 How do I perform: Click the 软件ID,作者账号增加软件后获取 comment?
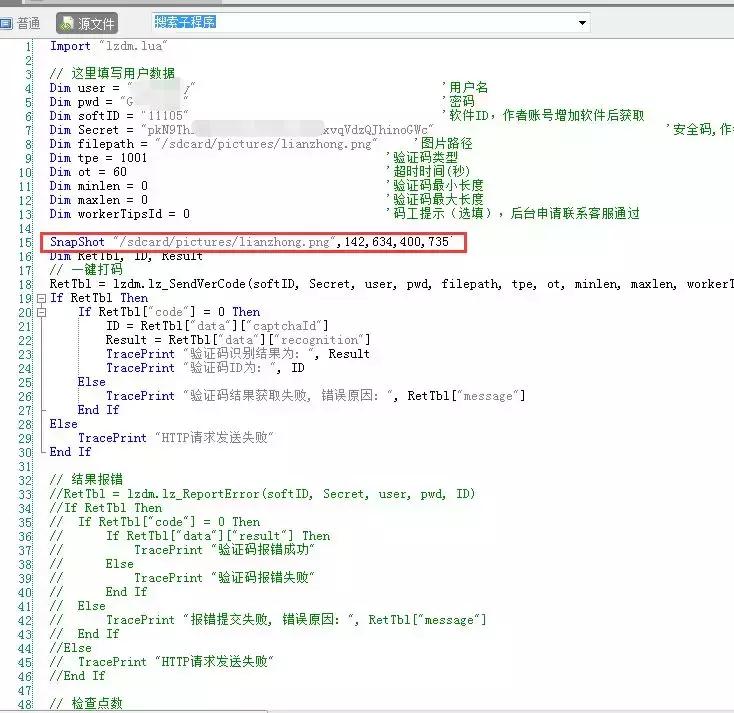[x=543, y=116]
